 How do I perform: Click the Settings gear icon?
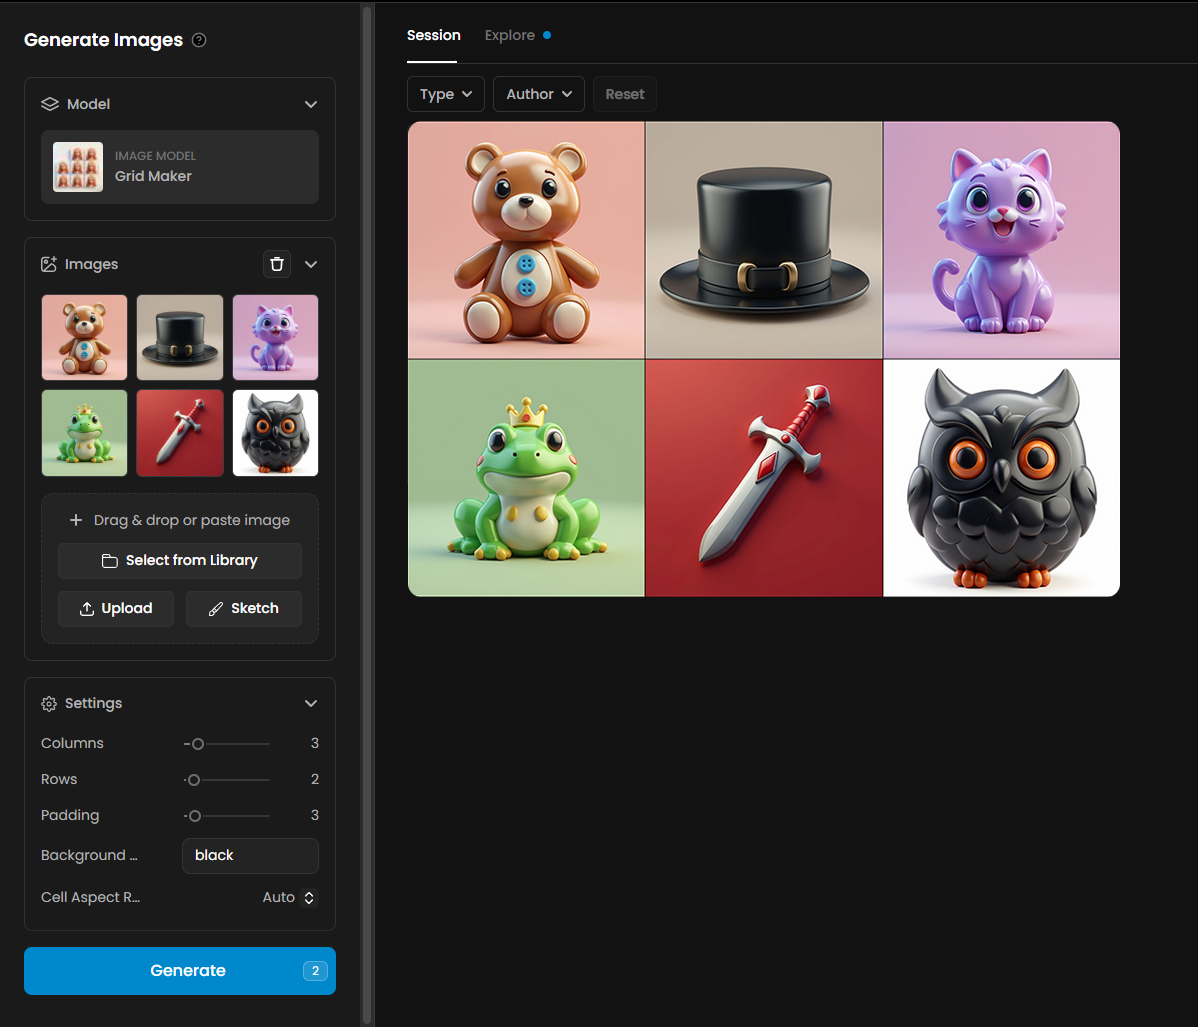(49, 704)
